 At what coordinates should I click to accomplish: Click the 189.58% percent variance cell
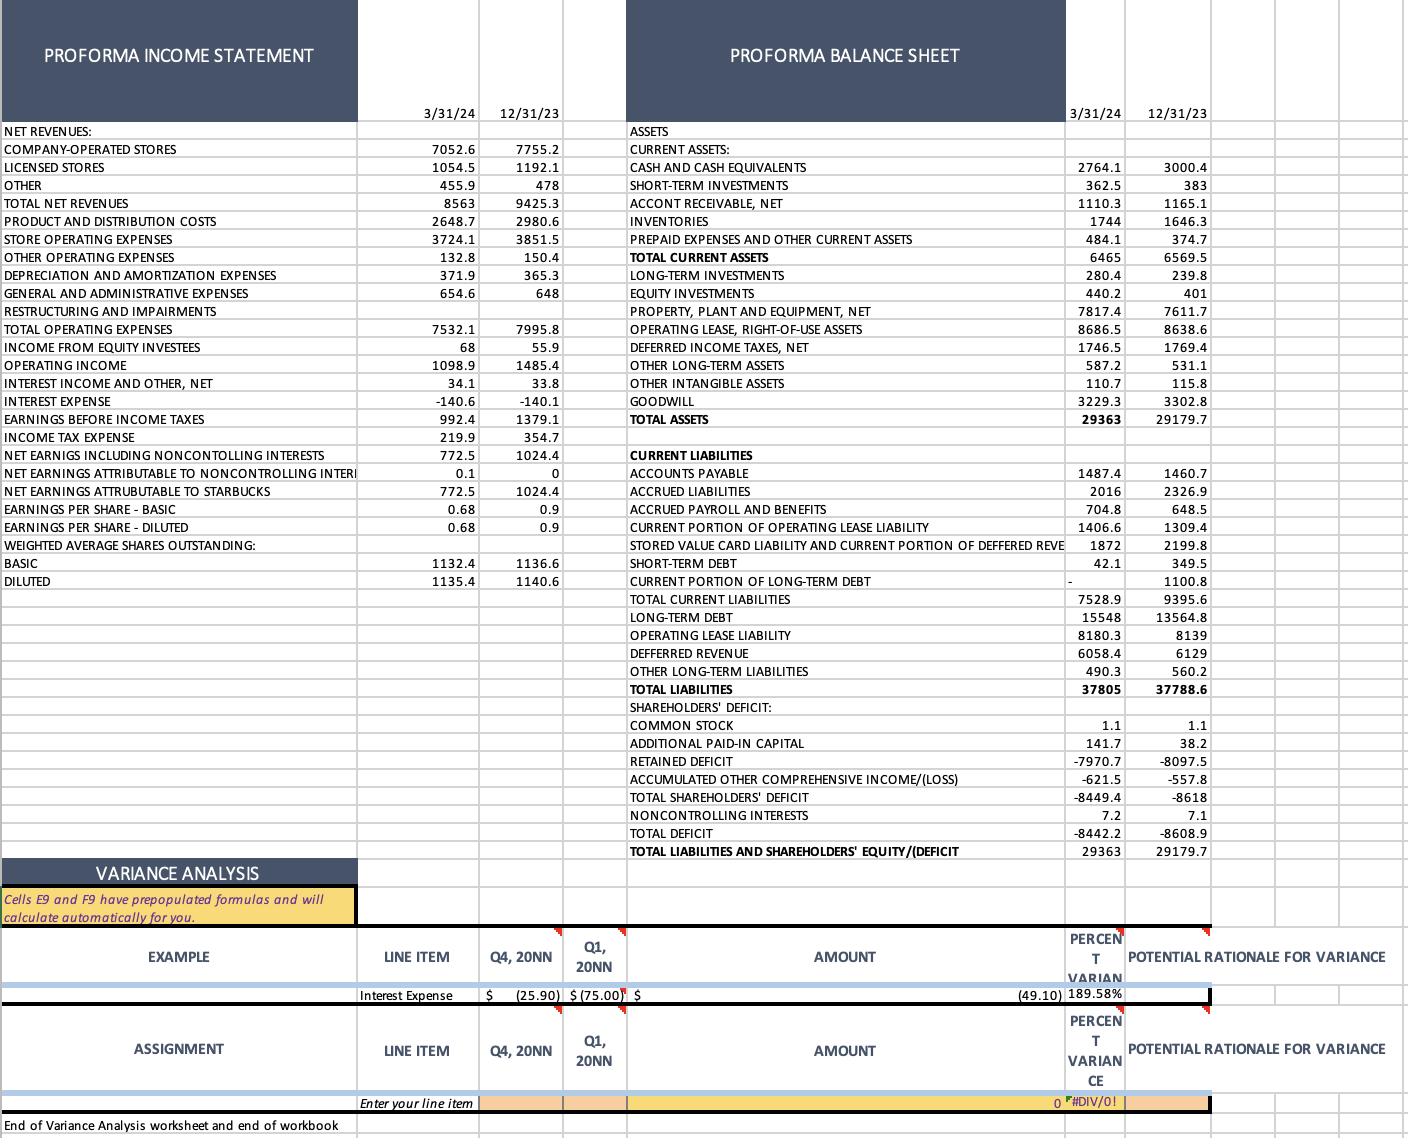[1095, 995]
